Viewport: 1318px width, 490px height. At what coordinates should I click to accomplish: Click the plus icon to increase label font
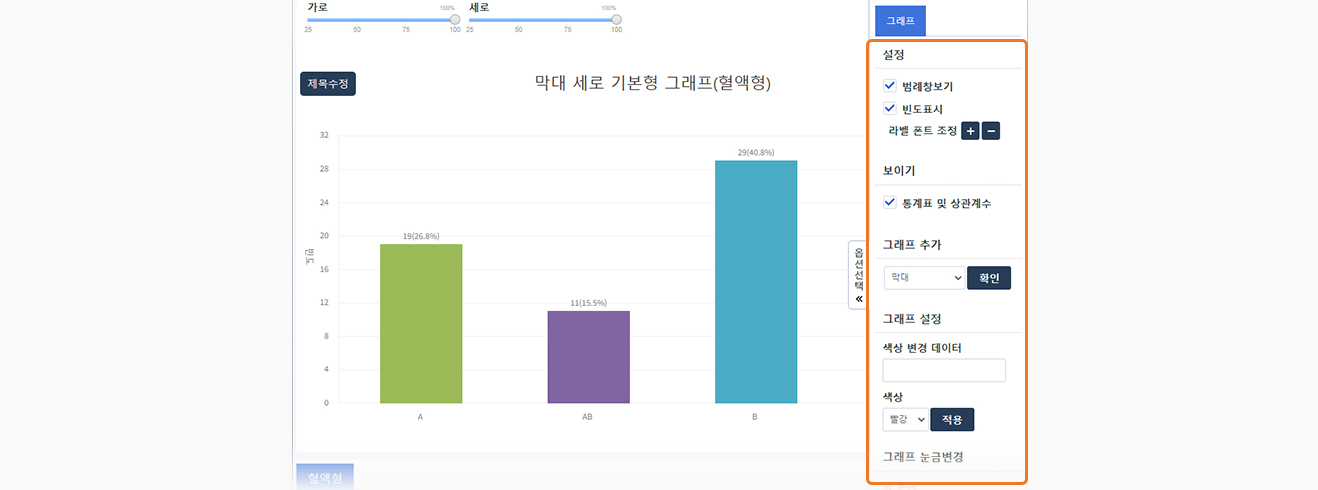coord(970,131)
